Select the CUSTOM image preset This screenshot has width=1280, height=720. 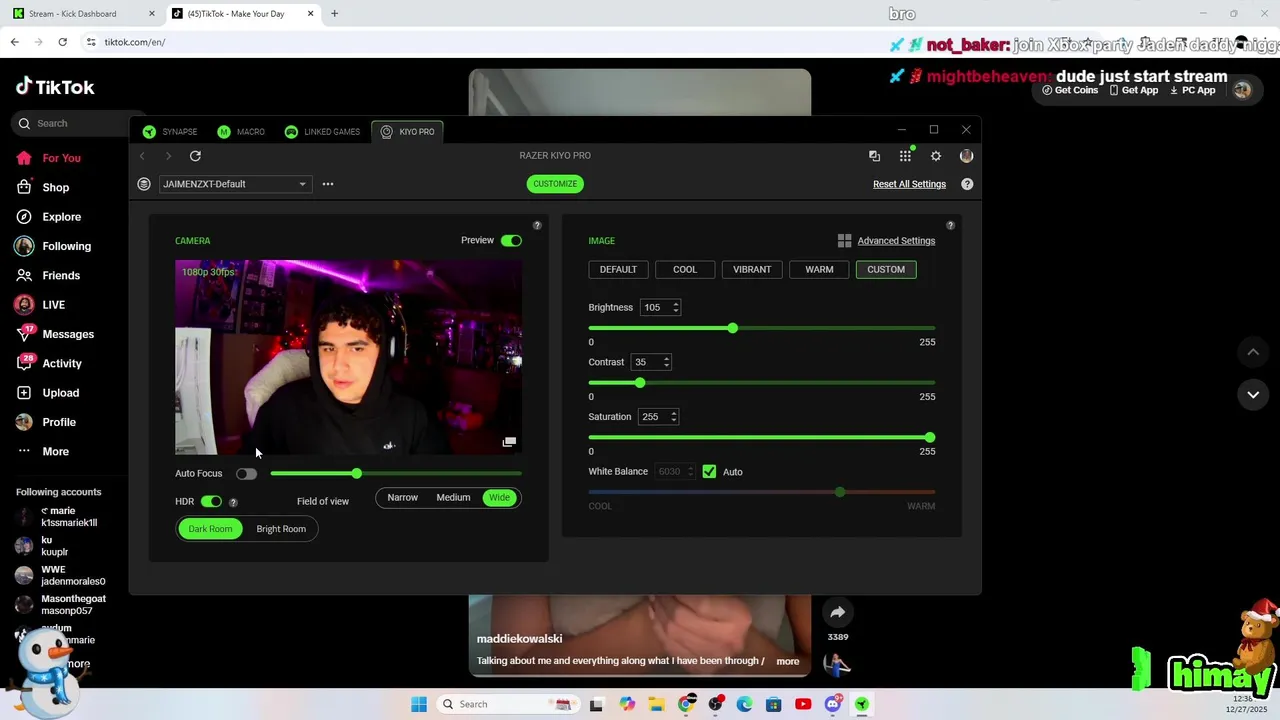(886, 270)
